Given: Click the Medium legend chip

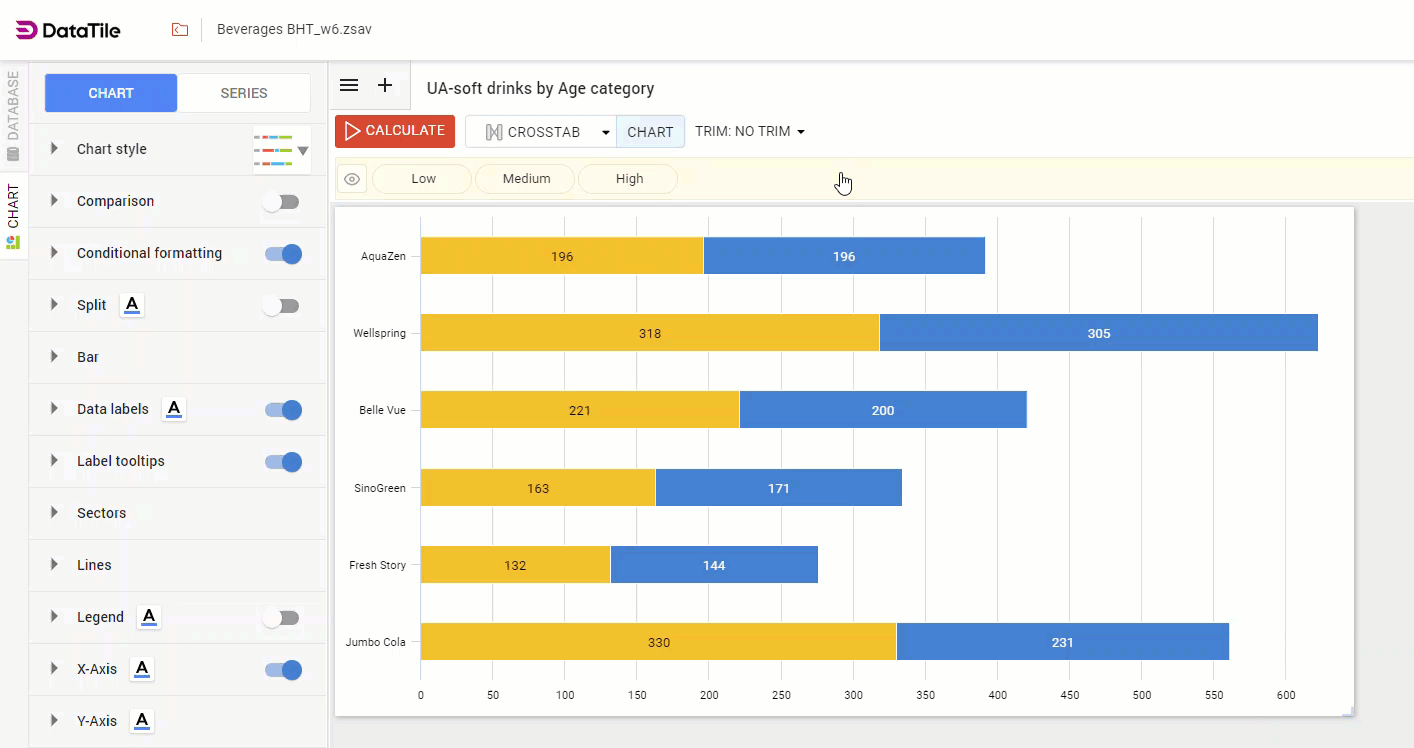Looking at the screenshot, I should point(524,178).
